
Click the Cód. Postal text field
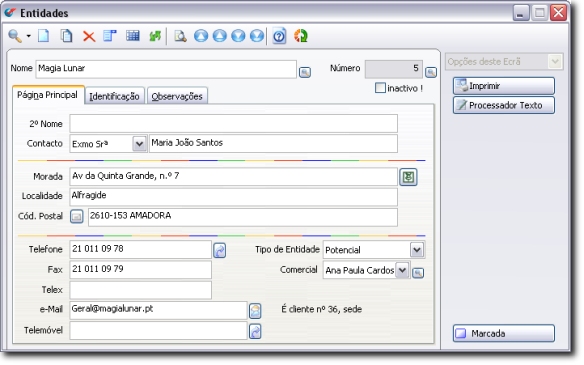pos(243,217)
